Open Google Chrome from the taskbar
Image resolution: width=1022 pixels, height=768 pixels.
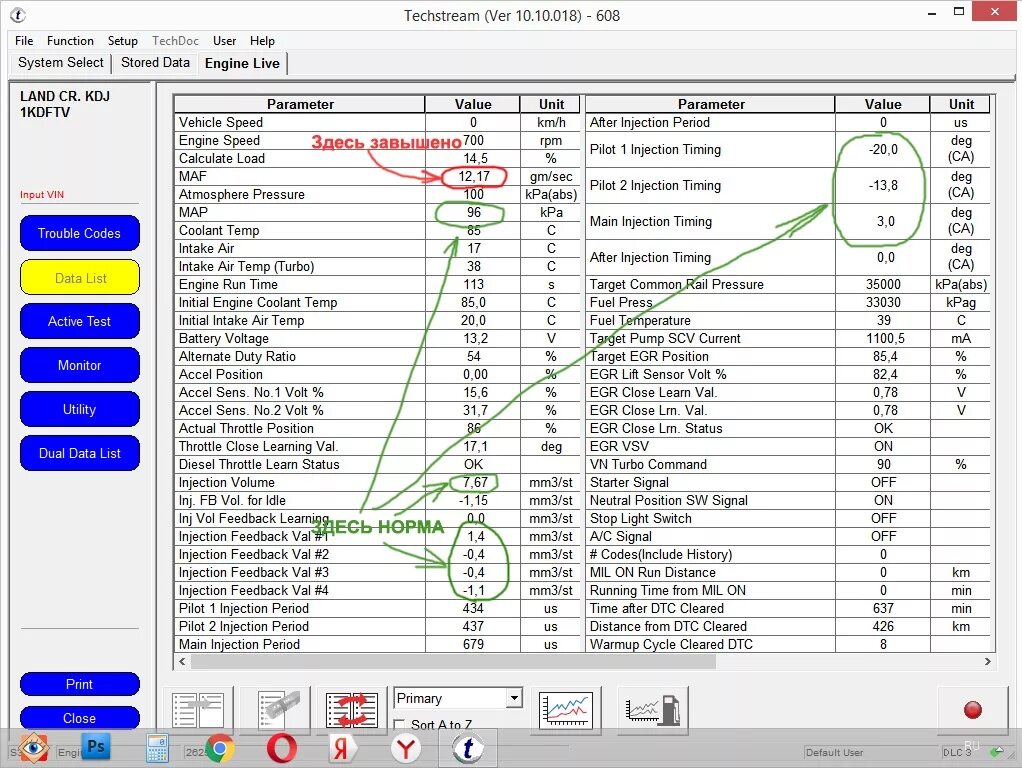(220, 748)
